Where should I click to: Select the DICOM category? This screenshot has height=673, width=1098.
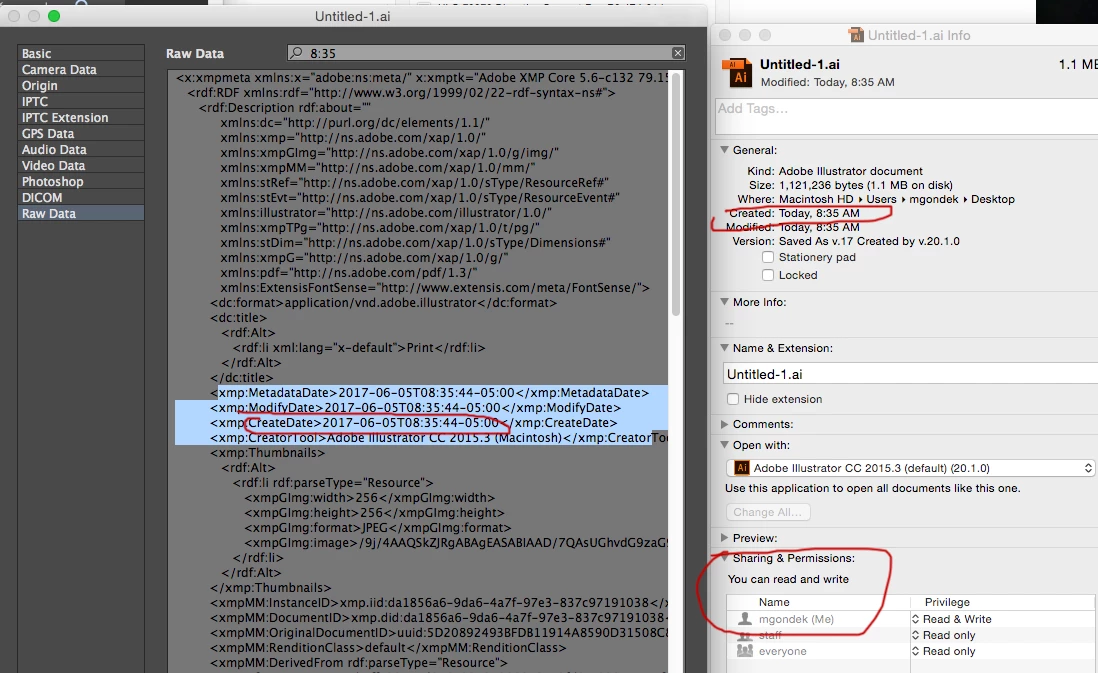81,197
